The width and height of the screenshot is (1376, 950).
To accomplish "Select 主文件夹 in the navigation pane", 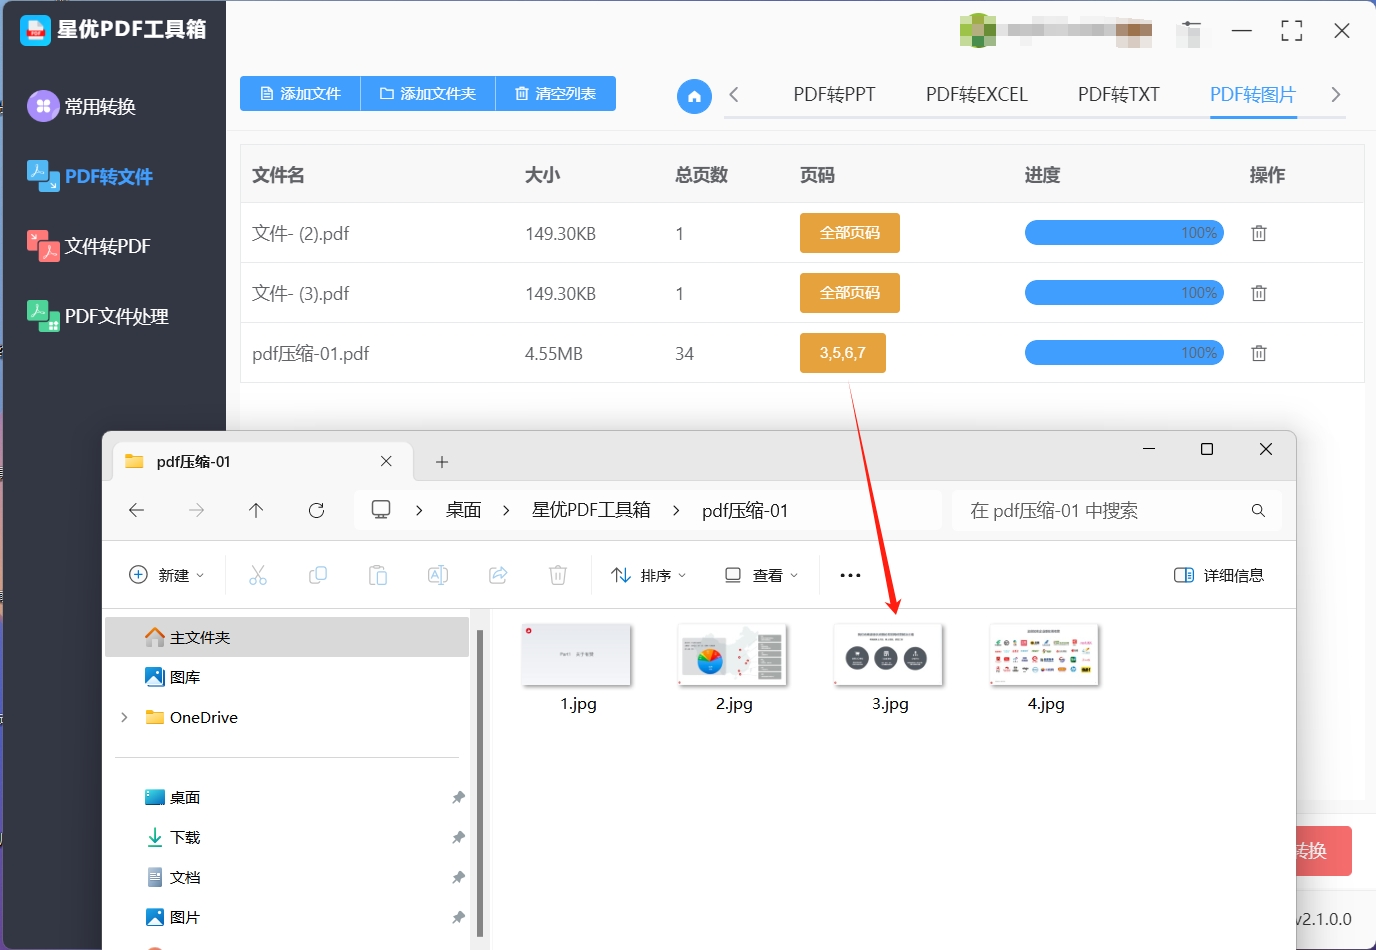I will (287, 637).
